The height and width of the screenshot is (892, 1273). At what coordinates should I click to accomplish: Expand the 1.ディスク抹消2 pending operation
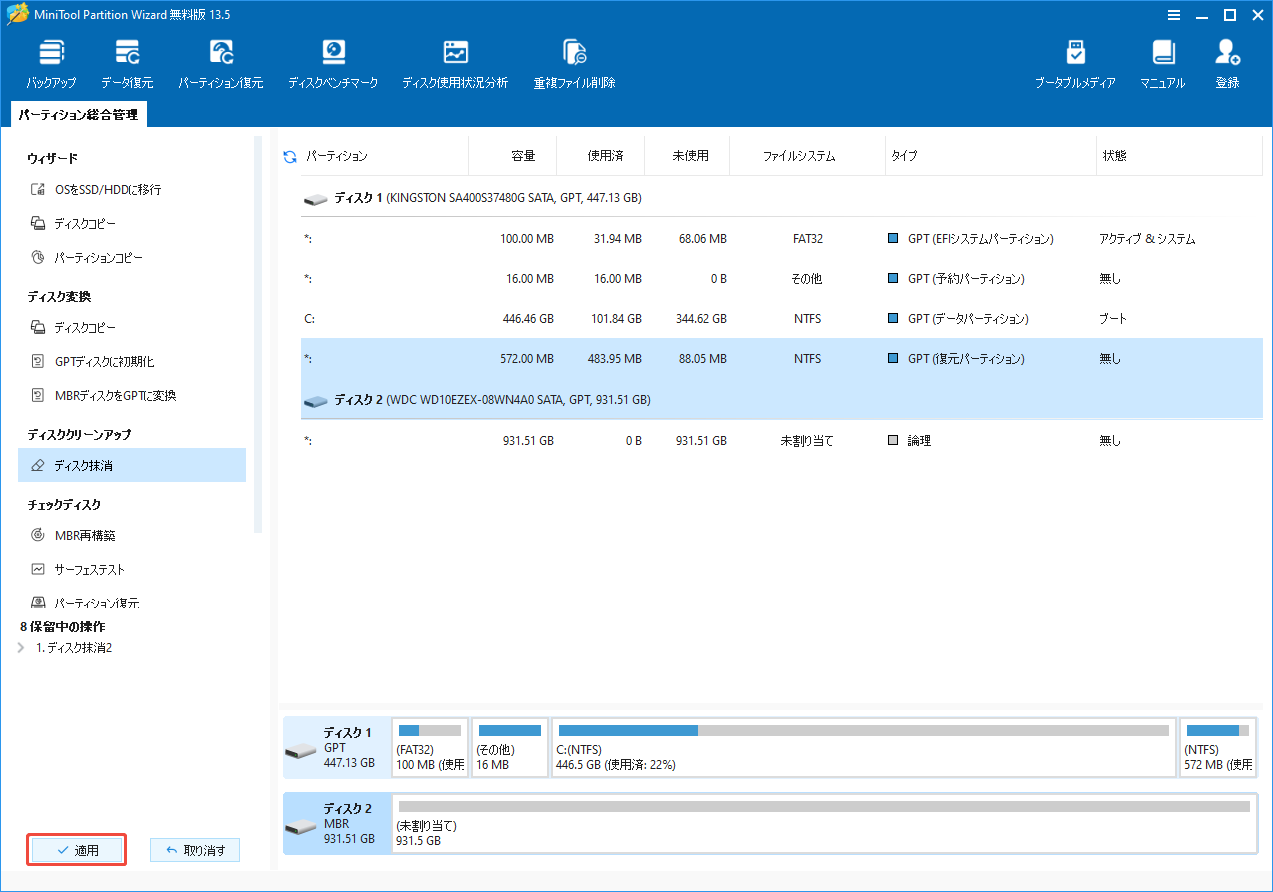[x=22, y=647]
